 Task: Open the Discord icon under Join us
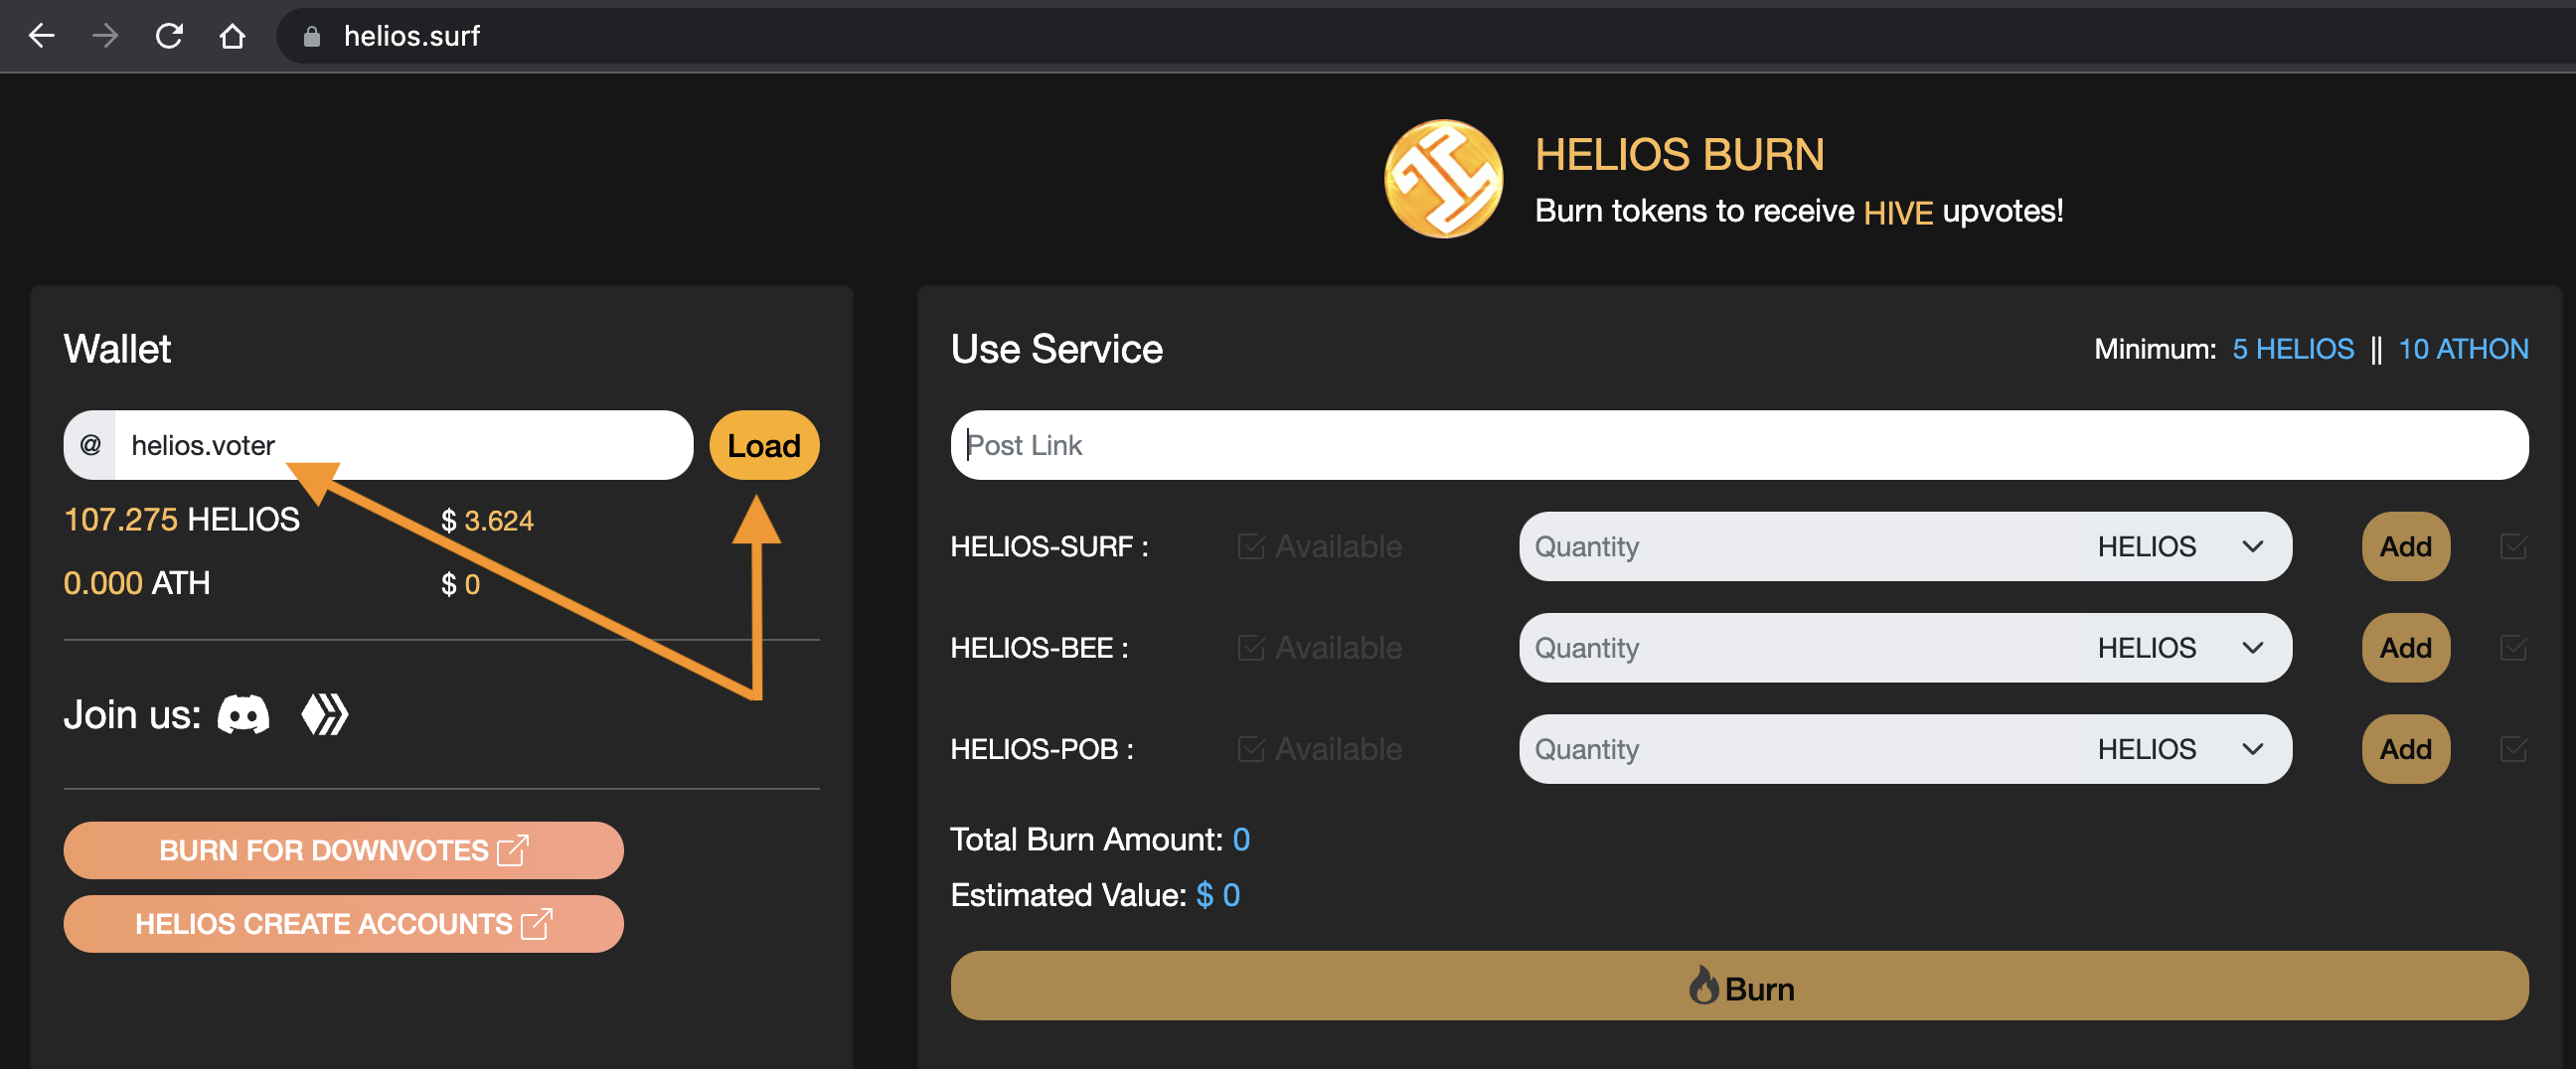point(243,715)
